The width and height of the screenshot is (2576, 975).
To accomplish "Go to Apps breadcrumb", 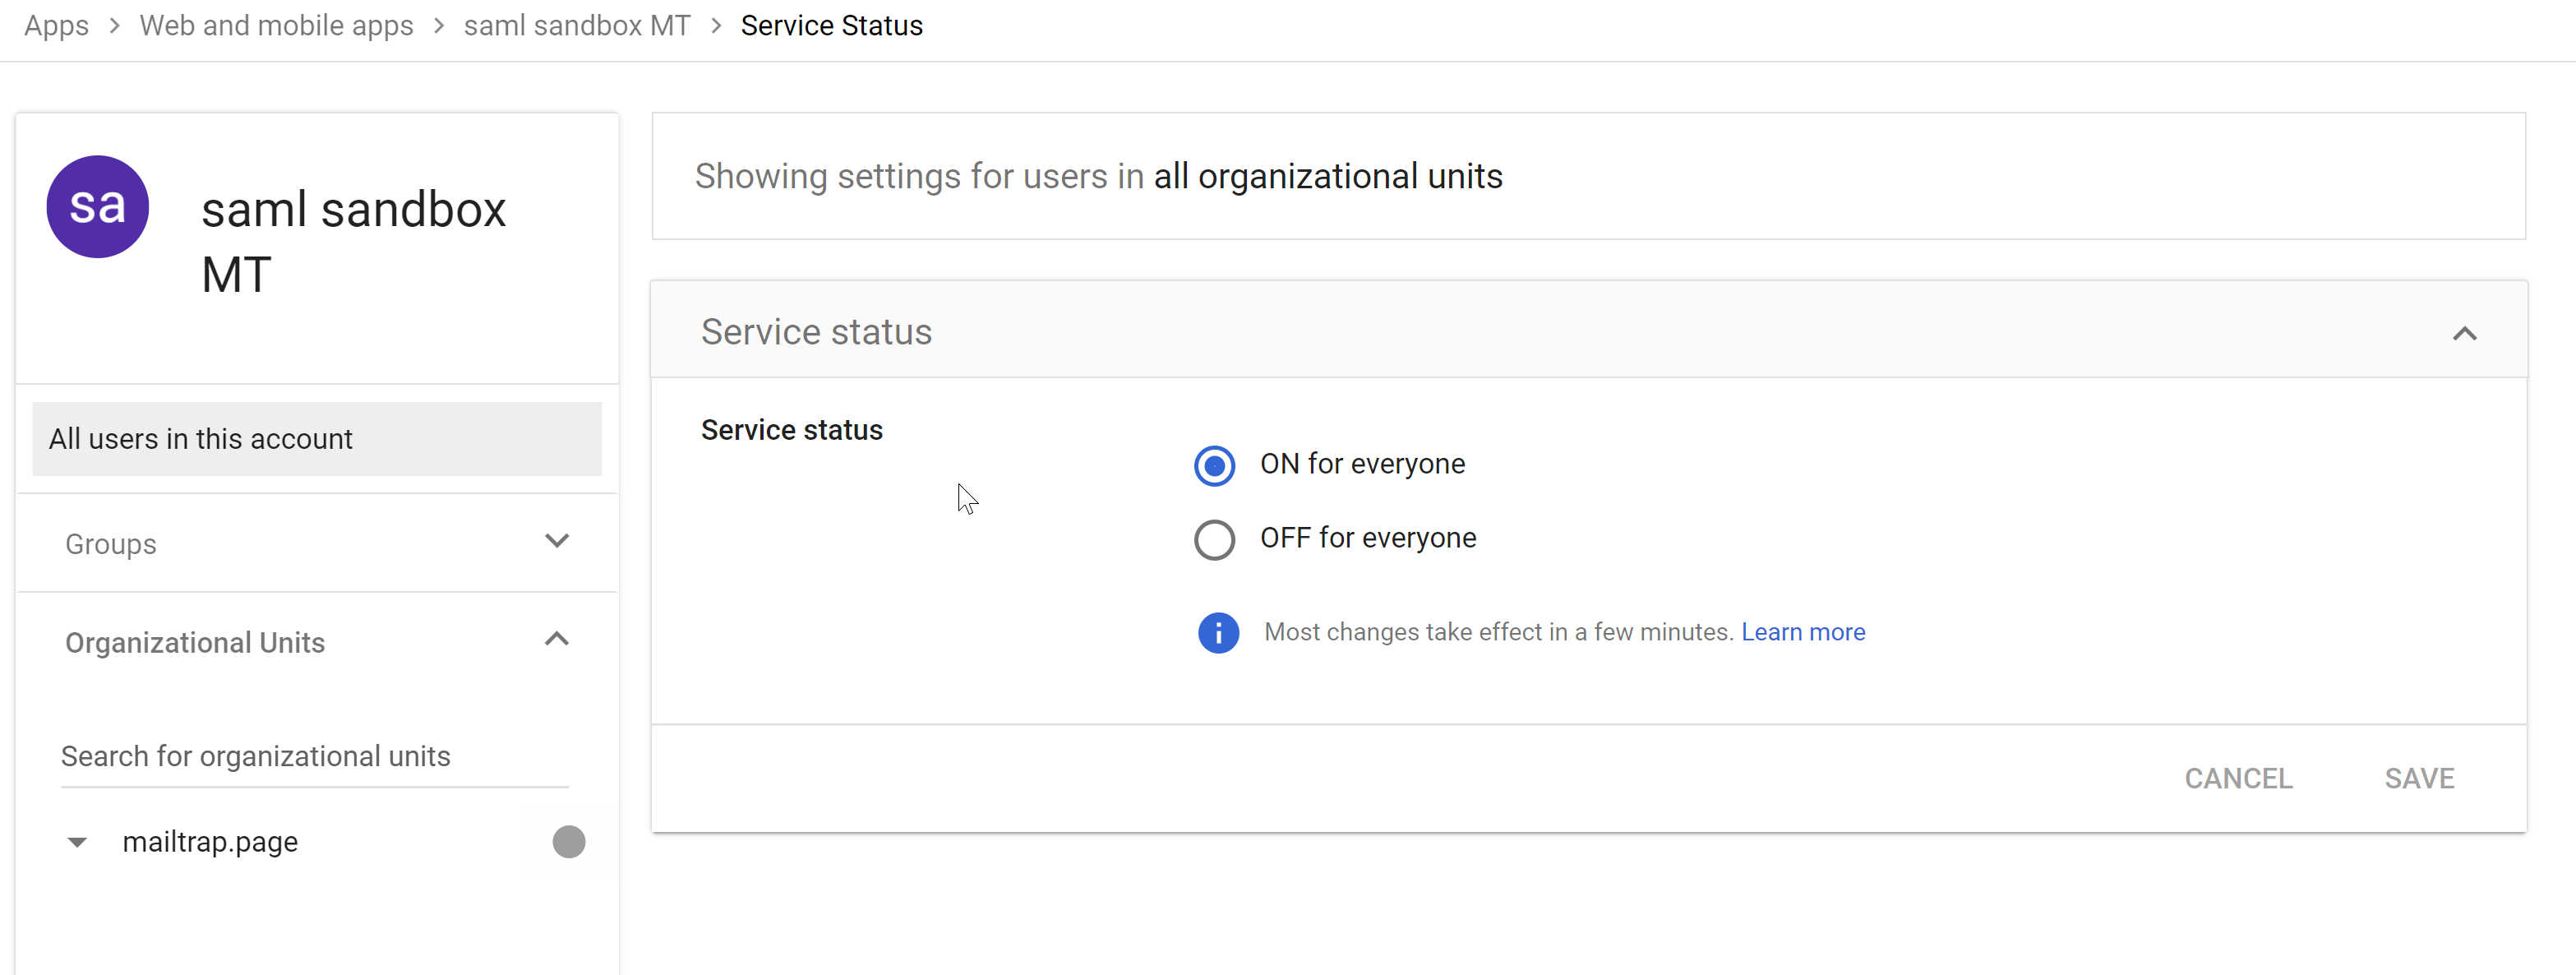I will 56,26.
